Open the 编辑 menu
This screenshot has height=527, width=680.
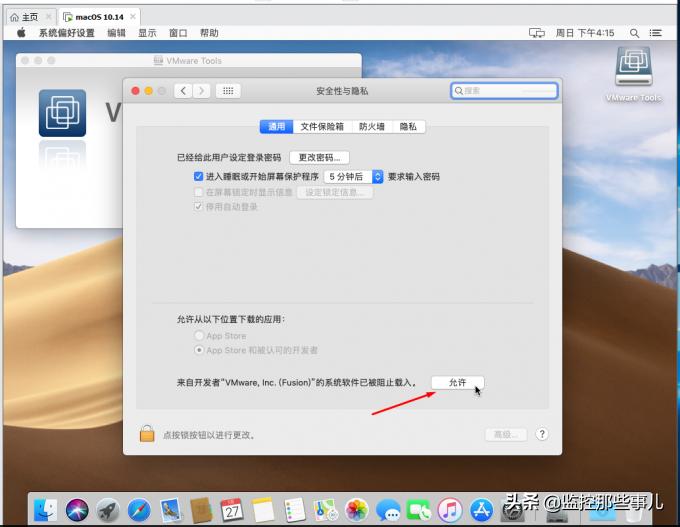point(116,33)
